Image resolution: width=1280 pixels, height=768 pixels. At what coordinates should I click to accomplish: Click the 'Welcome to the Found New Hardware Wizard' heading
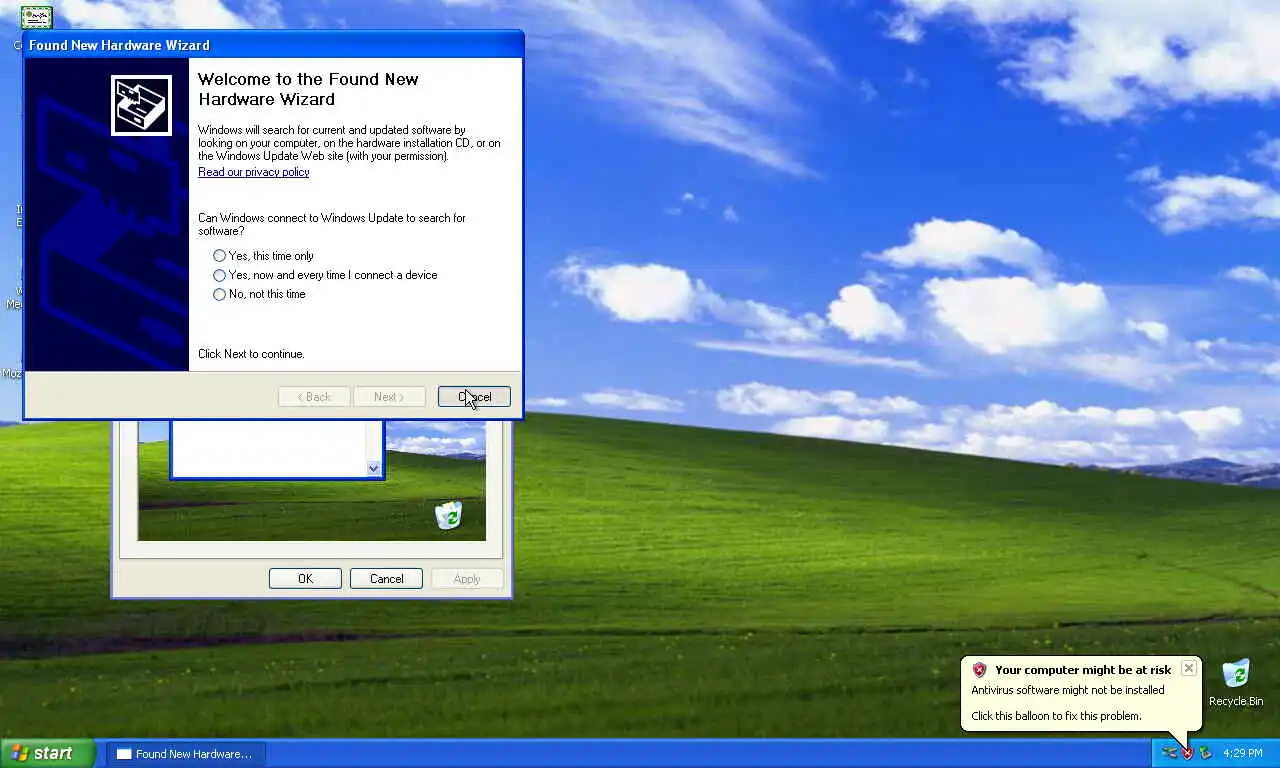pos(308,89)
